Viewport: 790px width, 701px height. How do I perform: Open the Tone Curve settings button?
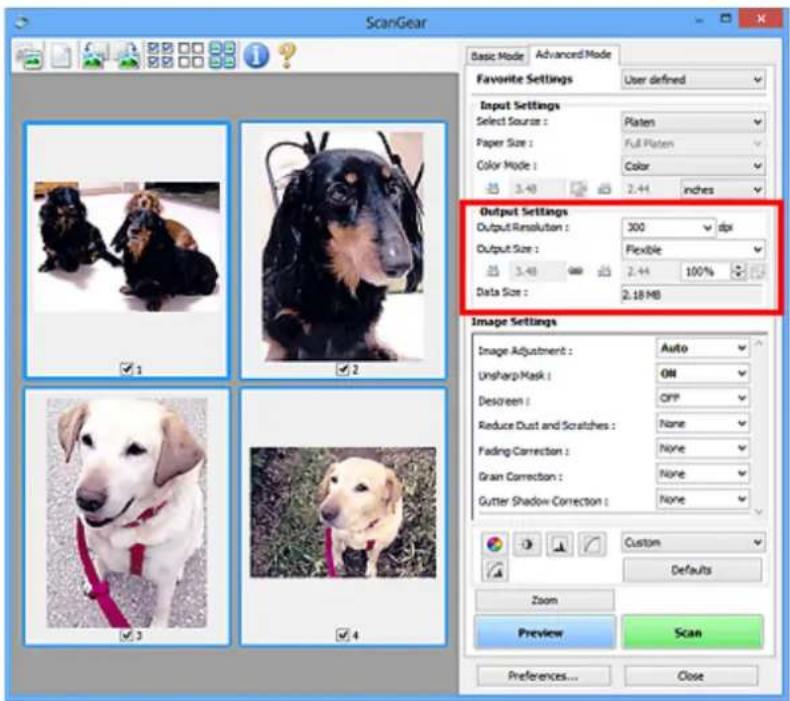coord(591,544)
